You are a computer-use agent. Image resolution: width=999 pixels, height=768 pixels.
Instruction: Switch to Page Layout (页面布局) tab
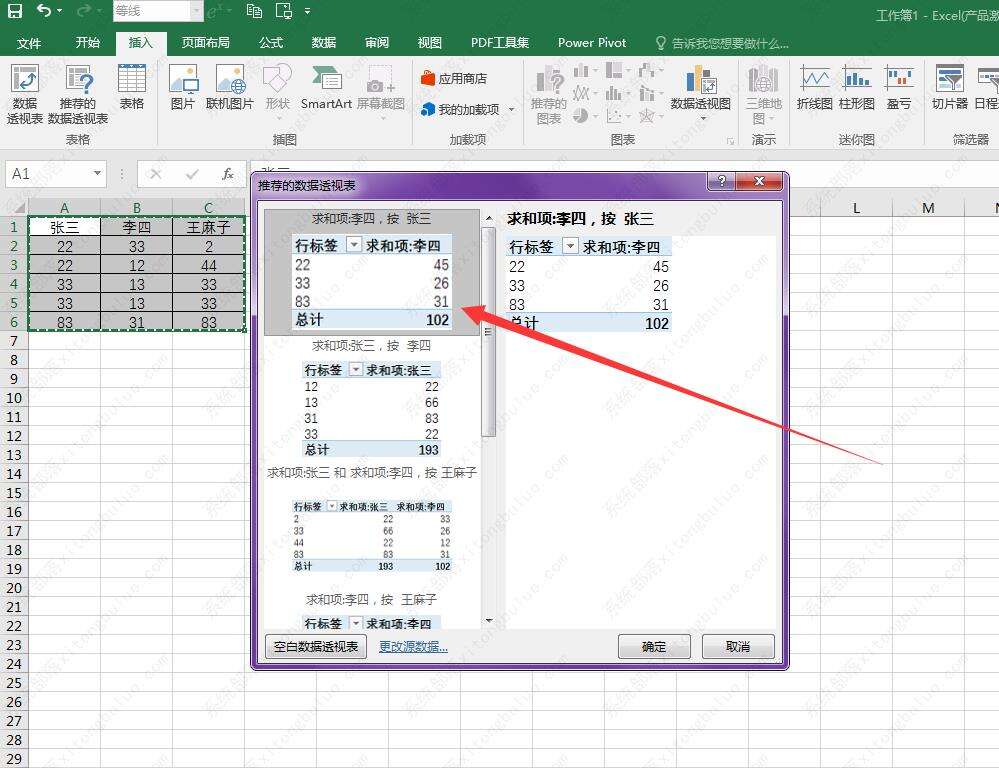tap(205, 42)
